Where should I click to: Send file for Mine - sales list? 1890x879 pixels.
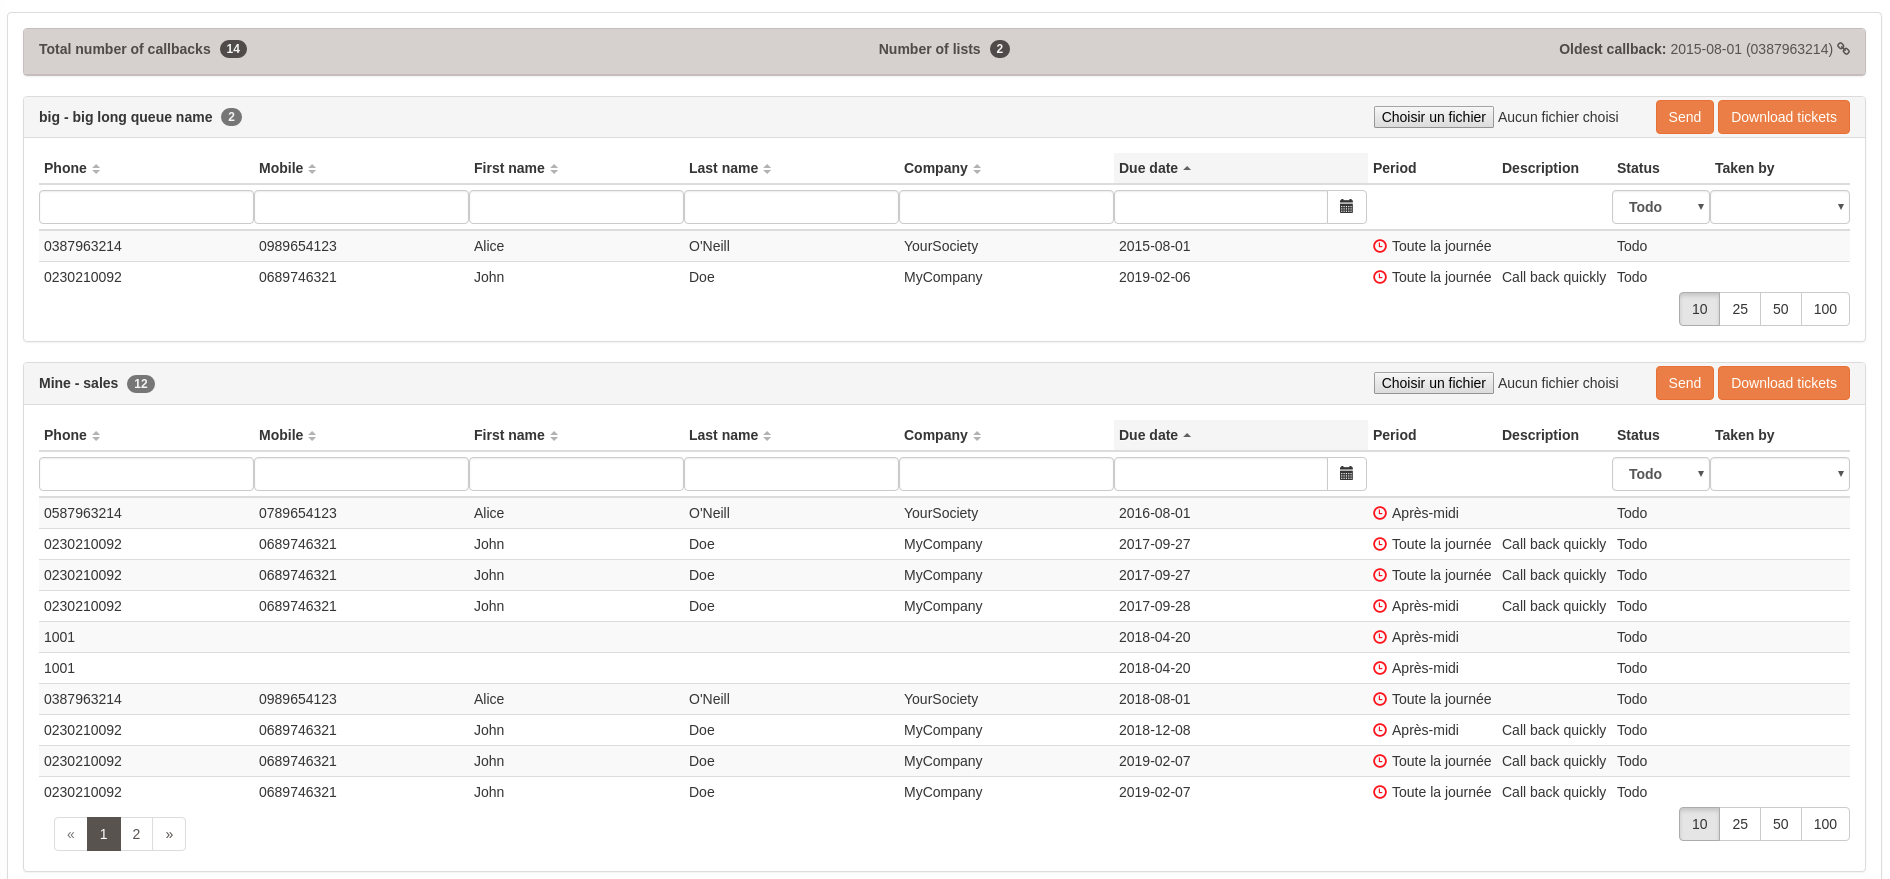(1684, 383)
